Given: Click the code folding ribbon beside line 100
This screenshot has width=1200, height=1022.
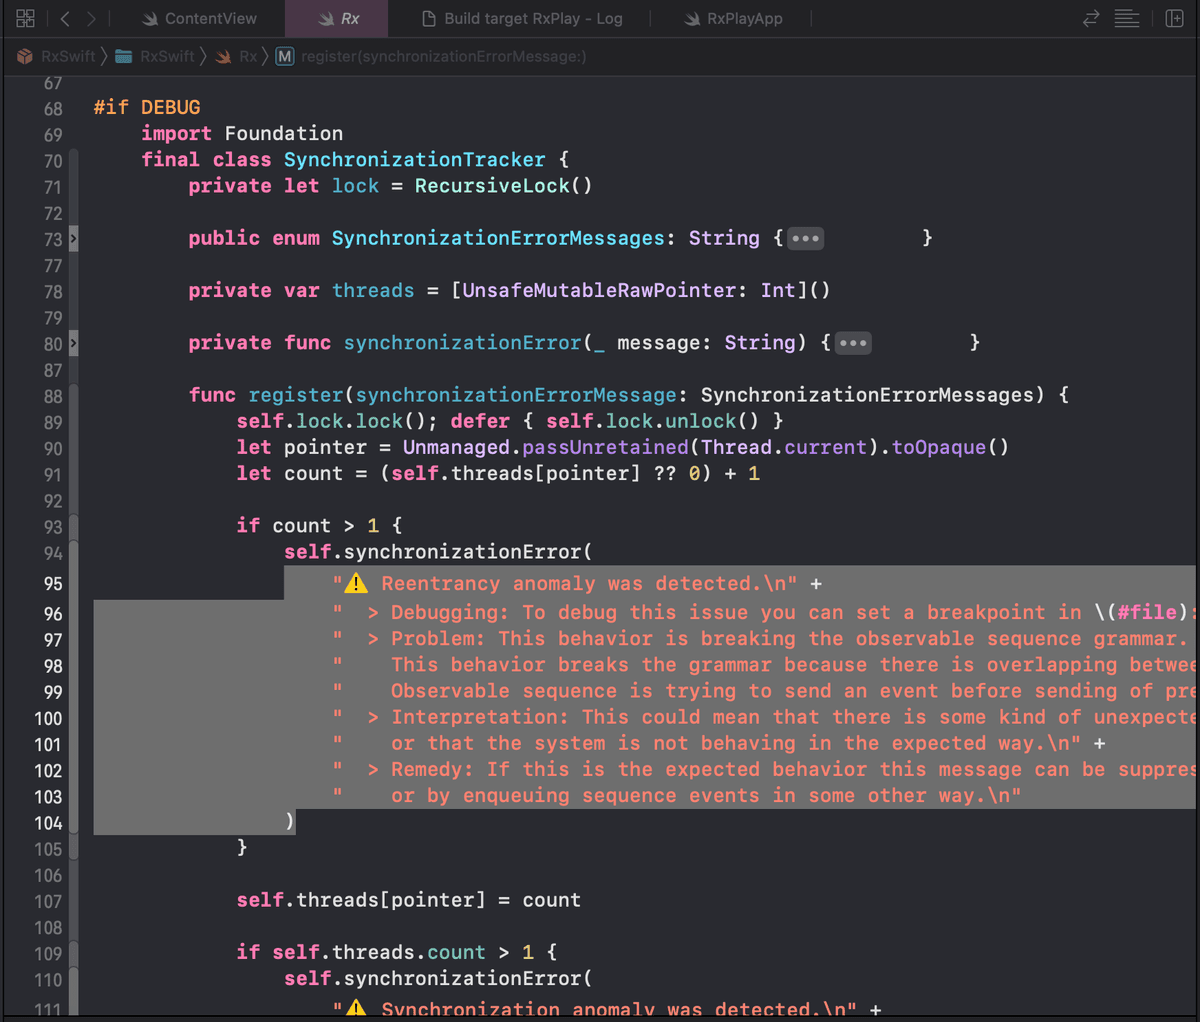Looking at the screenshot, I should tap(73, 718).
